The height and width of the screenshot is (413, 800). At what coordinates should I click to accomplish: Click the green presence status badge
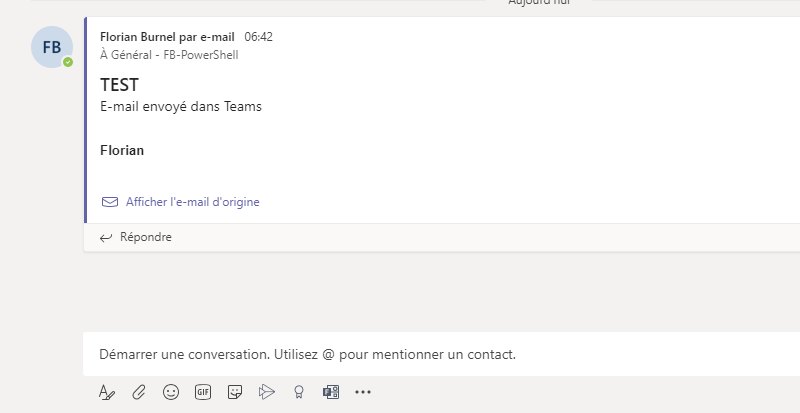tap(68, 62)
